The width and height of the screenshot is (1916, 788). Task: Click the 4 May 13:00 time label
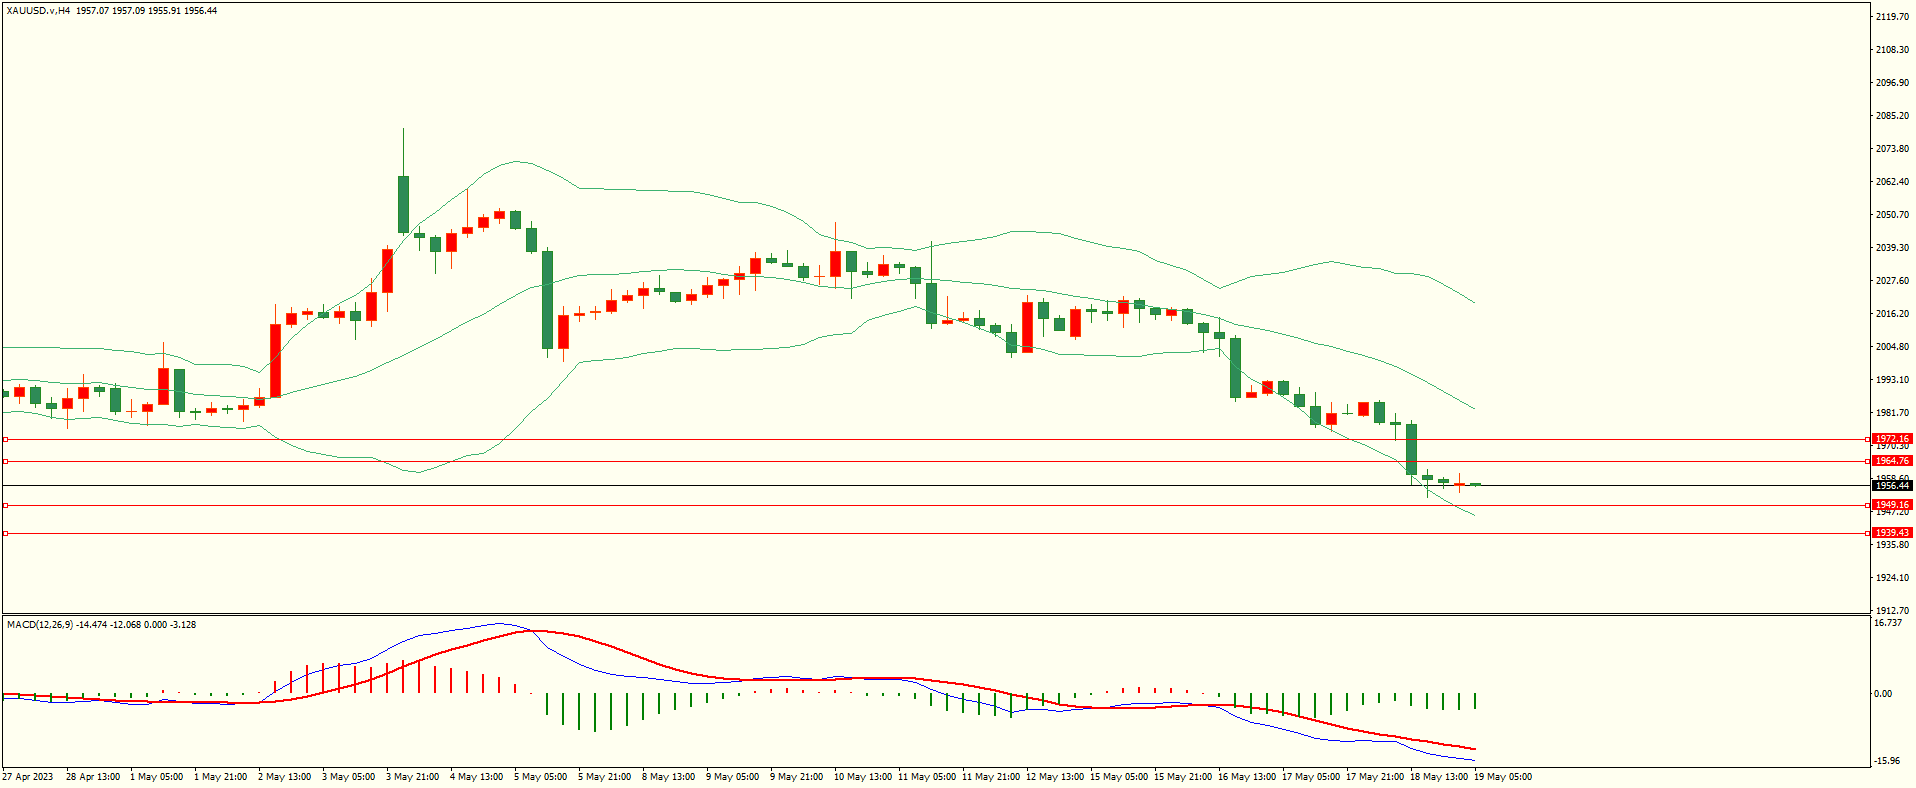tap(477, 777)
